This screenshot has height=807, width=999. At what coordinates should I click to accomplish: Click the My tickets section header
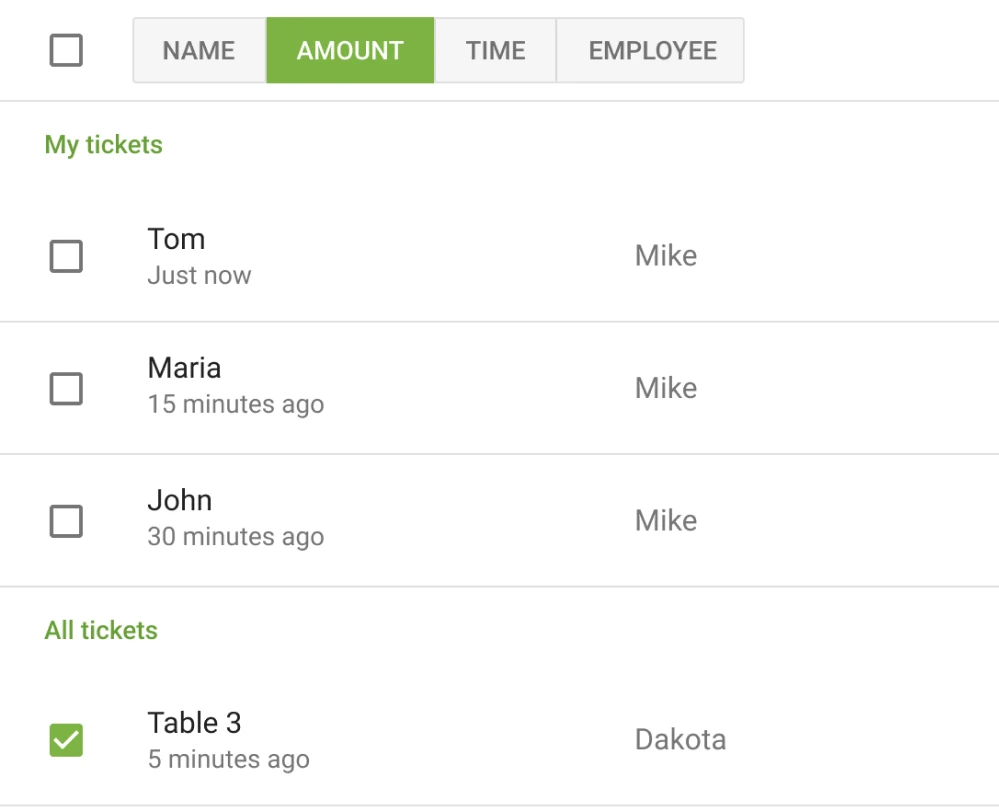[104, 144]
